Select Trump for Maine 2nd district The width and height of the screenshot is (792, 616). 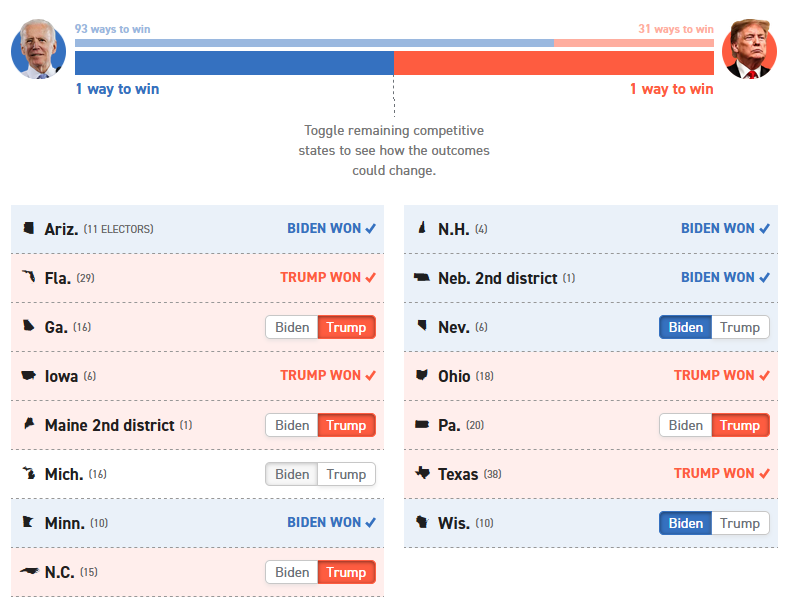346,425
